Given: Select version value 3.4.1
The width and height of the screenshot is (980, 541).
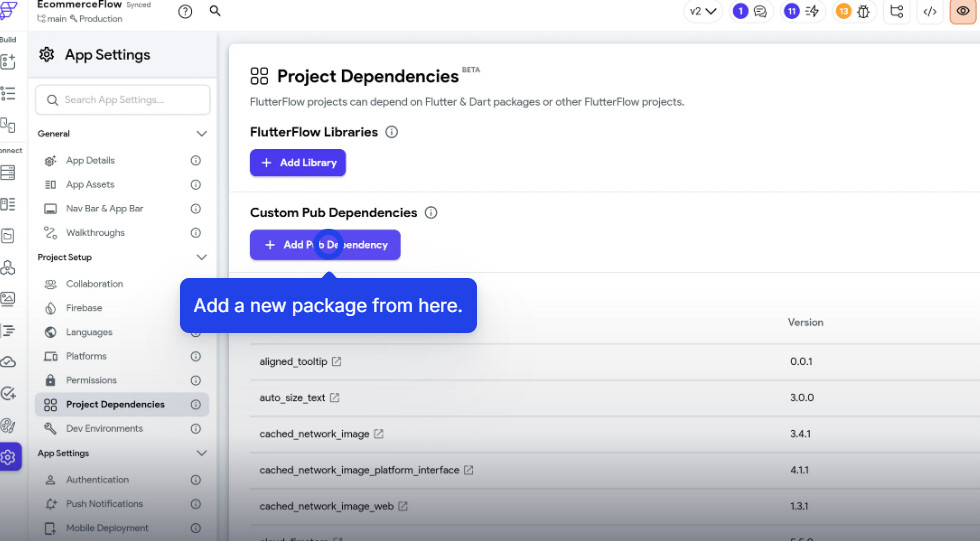Looking at the screenshot, I should [800, 434].
